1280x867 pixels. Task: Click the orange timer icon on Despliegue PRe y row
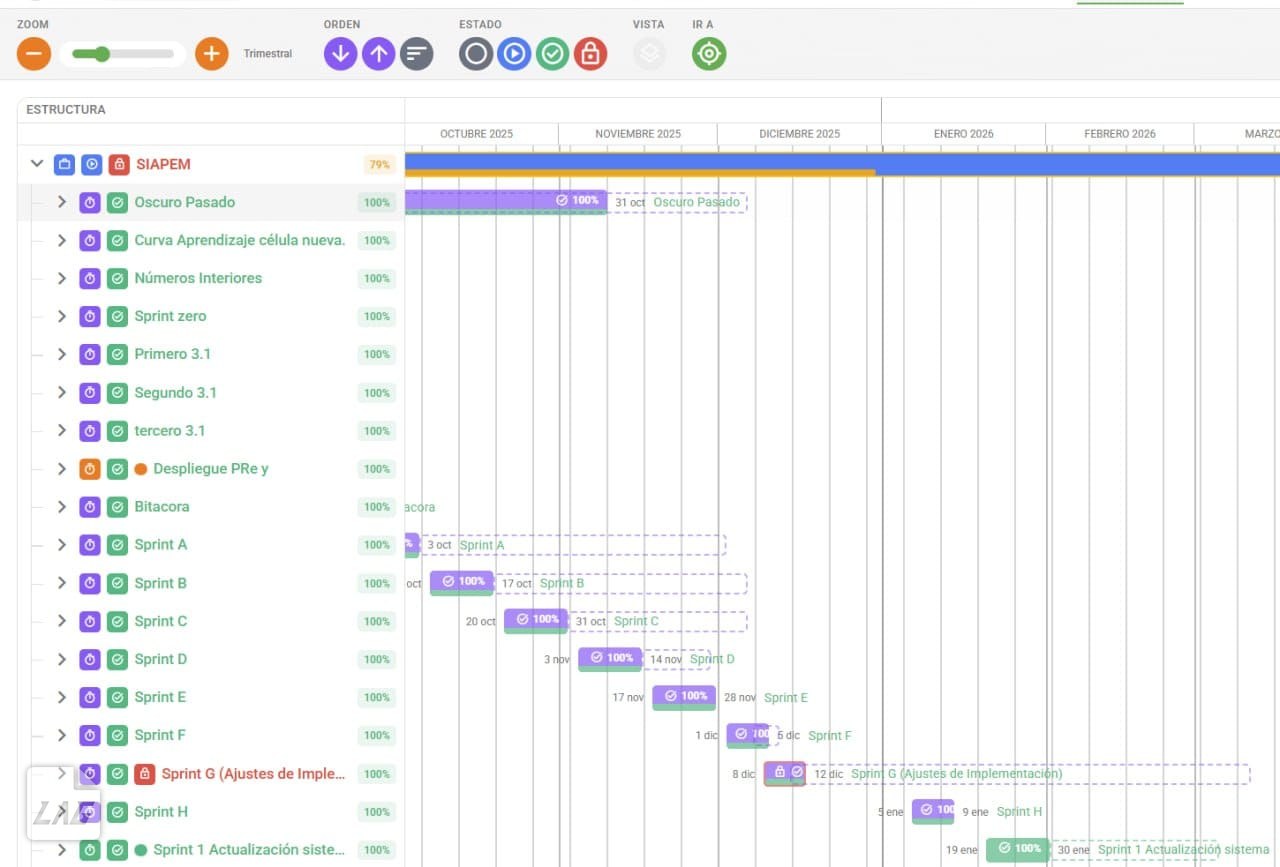(90, 468)
